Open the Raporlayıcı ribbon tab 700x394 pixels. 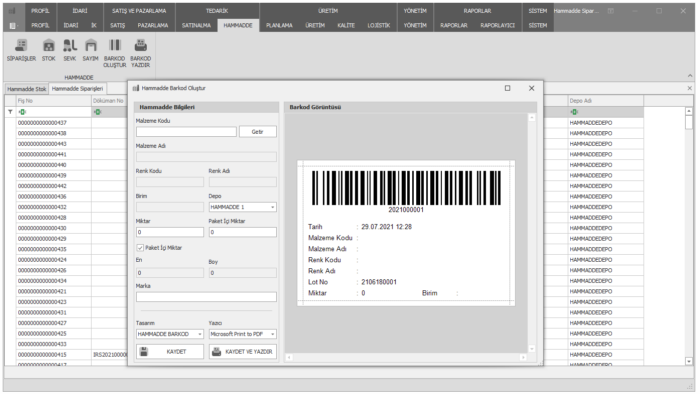click(x=497, y=25)
